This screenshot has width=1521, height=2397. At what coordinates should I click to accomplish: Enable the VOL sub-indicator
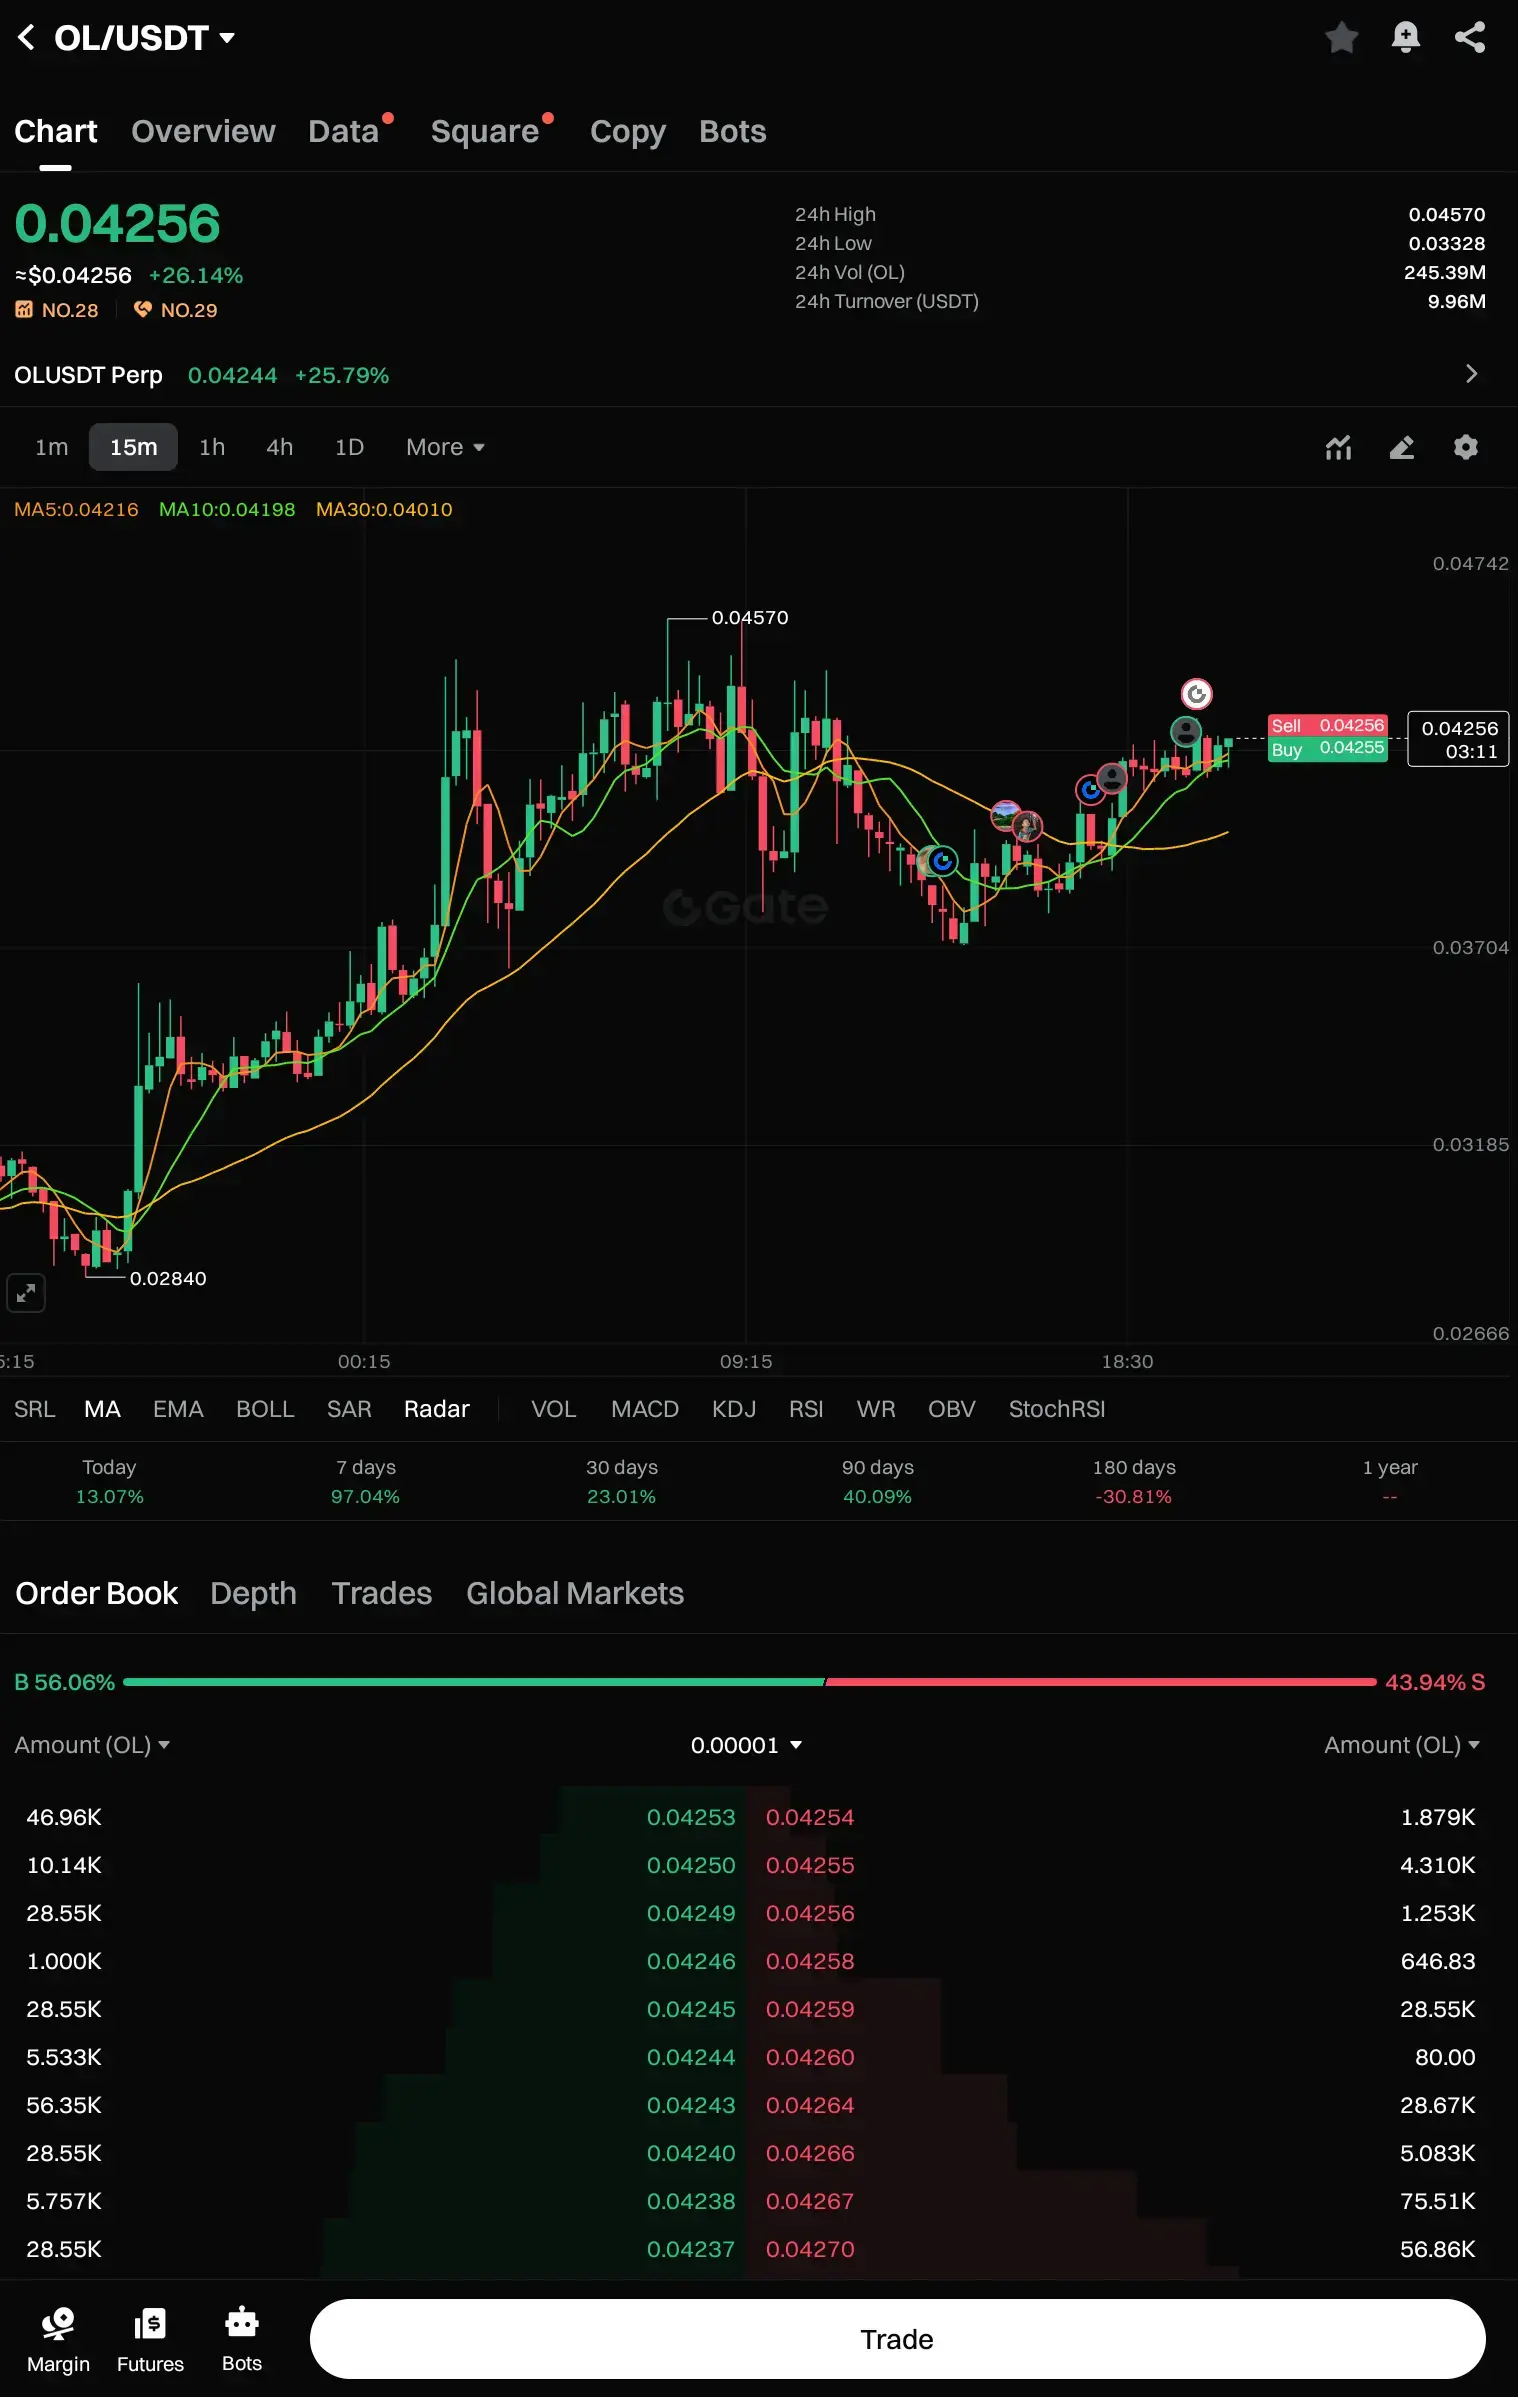point(554,1409)
